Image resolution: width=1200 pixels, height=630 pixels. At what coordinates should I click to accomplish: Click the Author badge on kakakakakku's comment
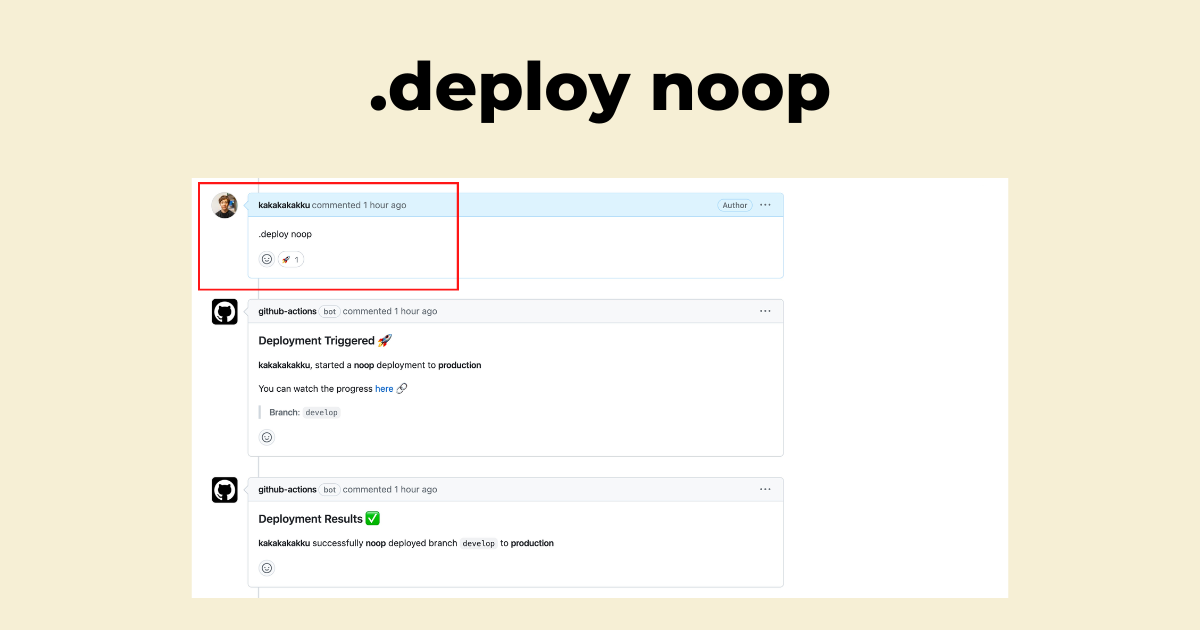point(735,204)
